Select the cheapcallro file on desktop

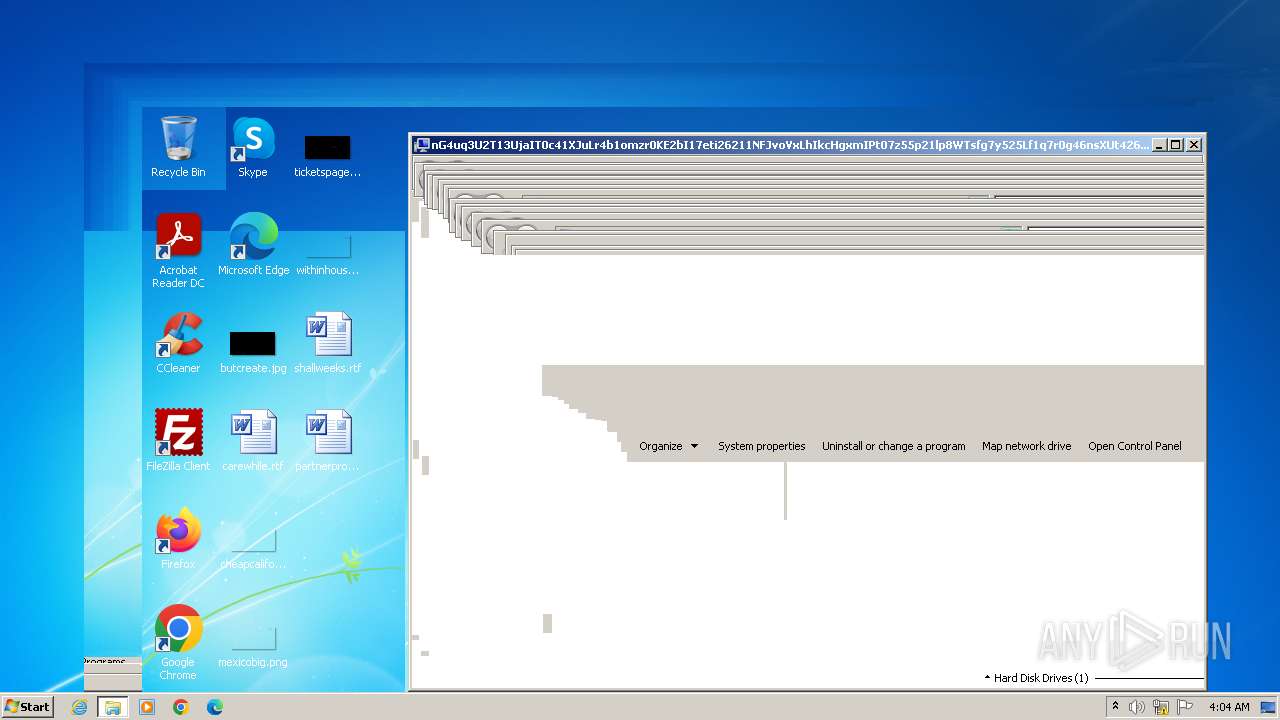point(253,548)
